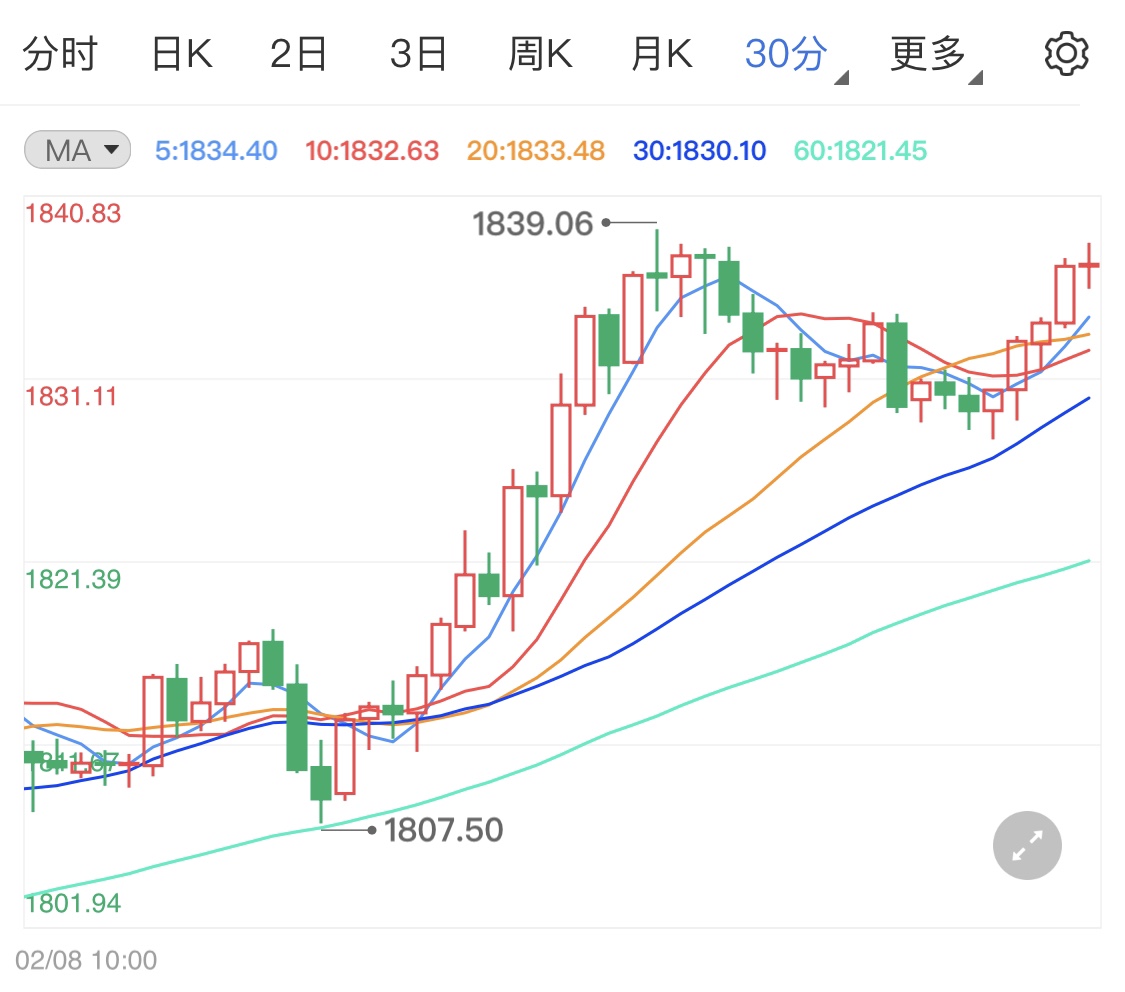
Task: Select the 3日 chart tab
Action: 418,54
